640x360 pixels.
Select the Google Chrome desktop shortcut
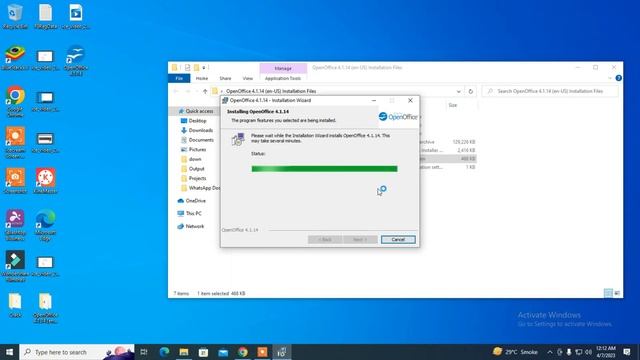coord(15,102)
